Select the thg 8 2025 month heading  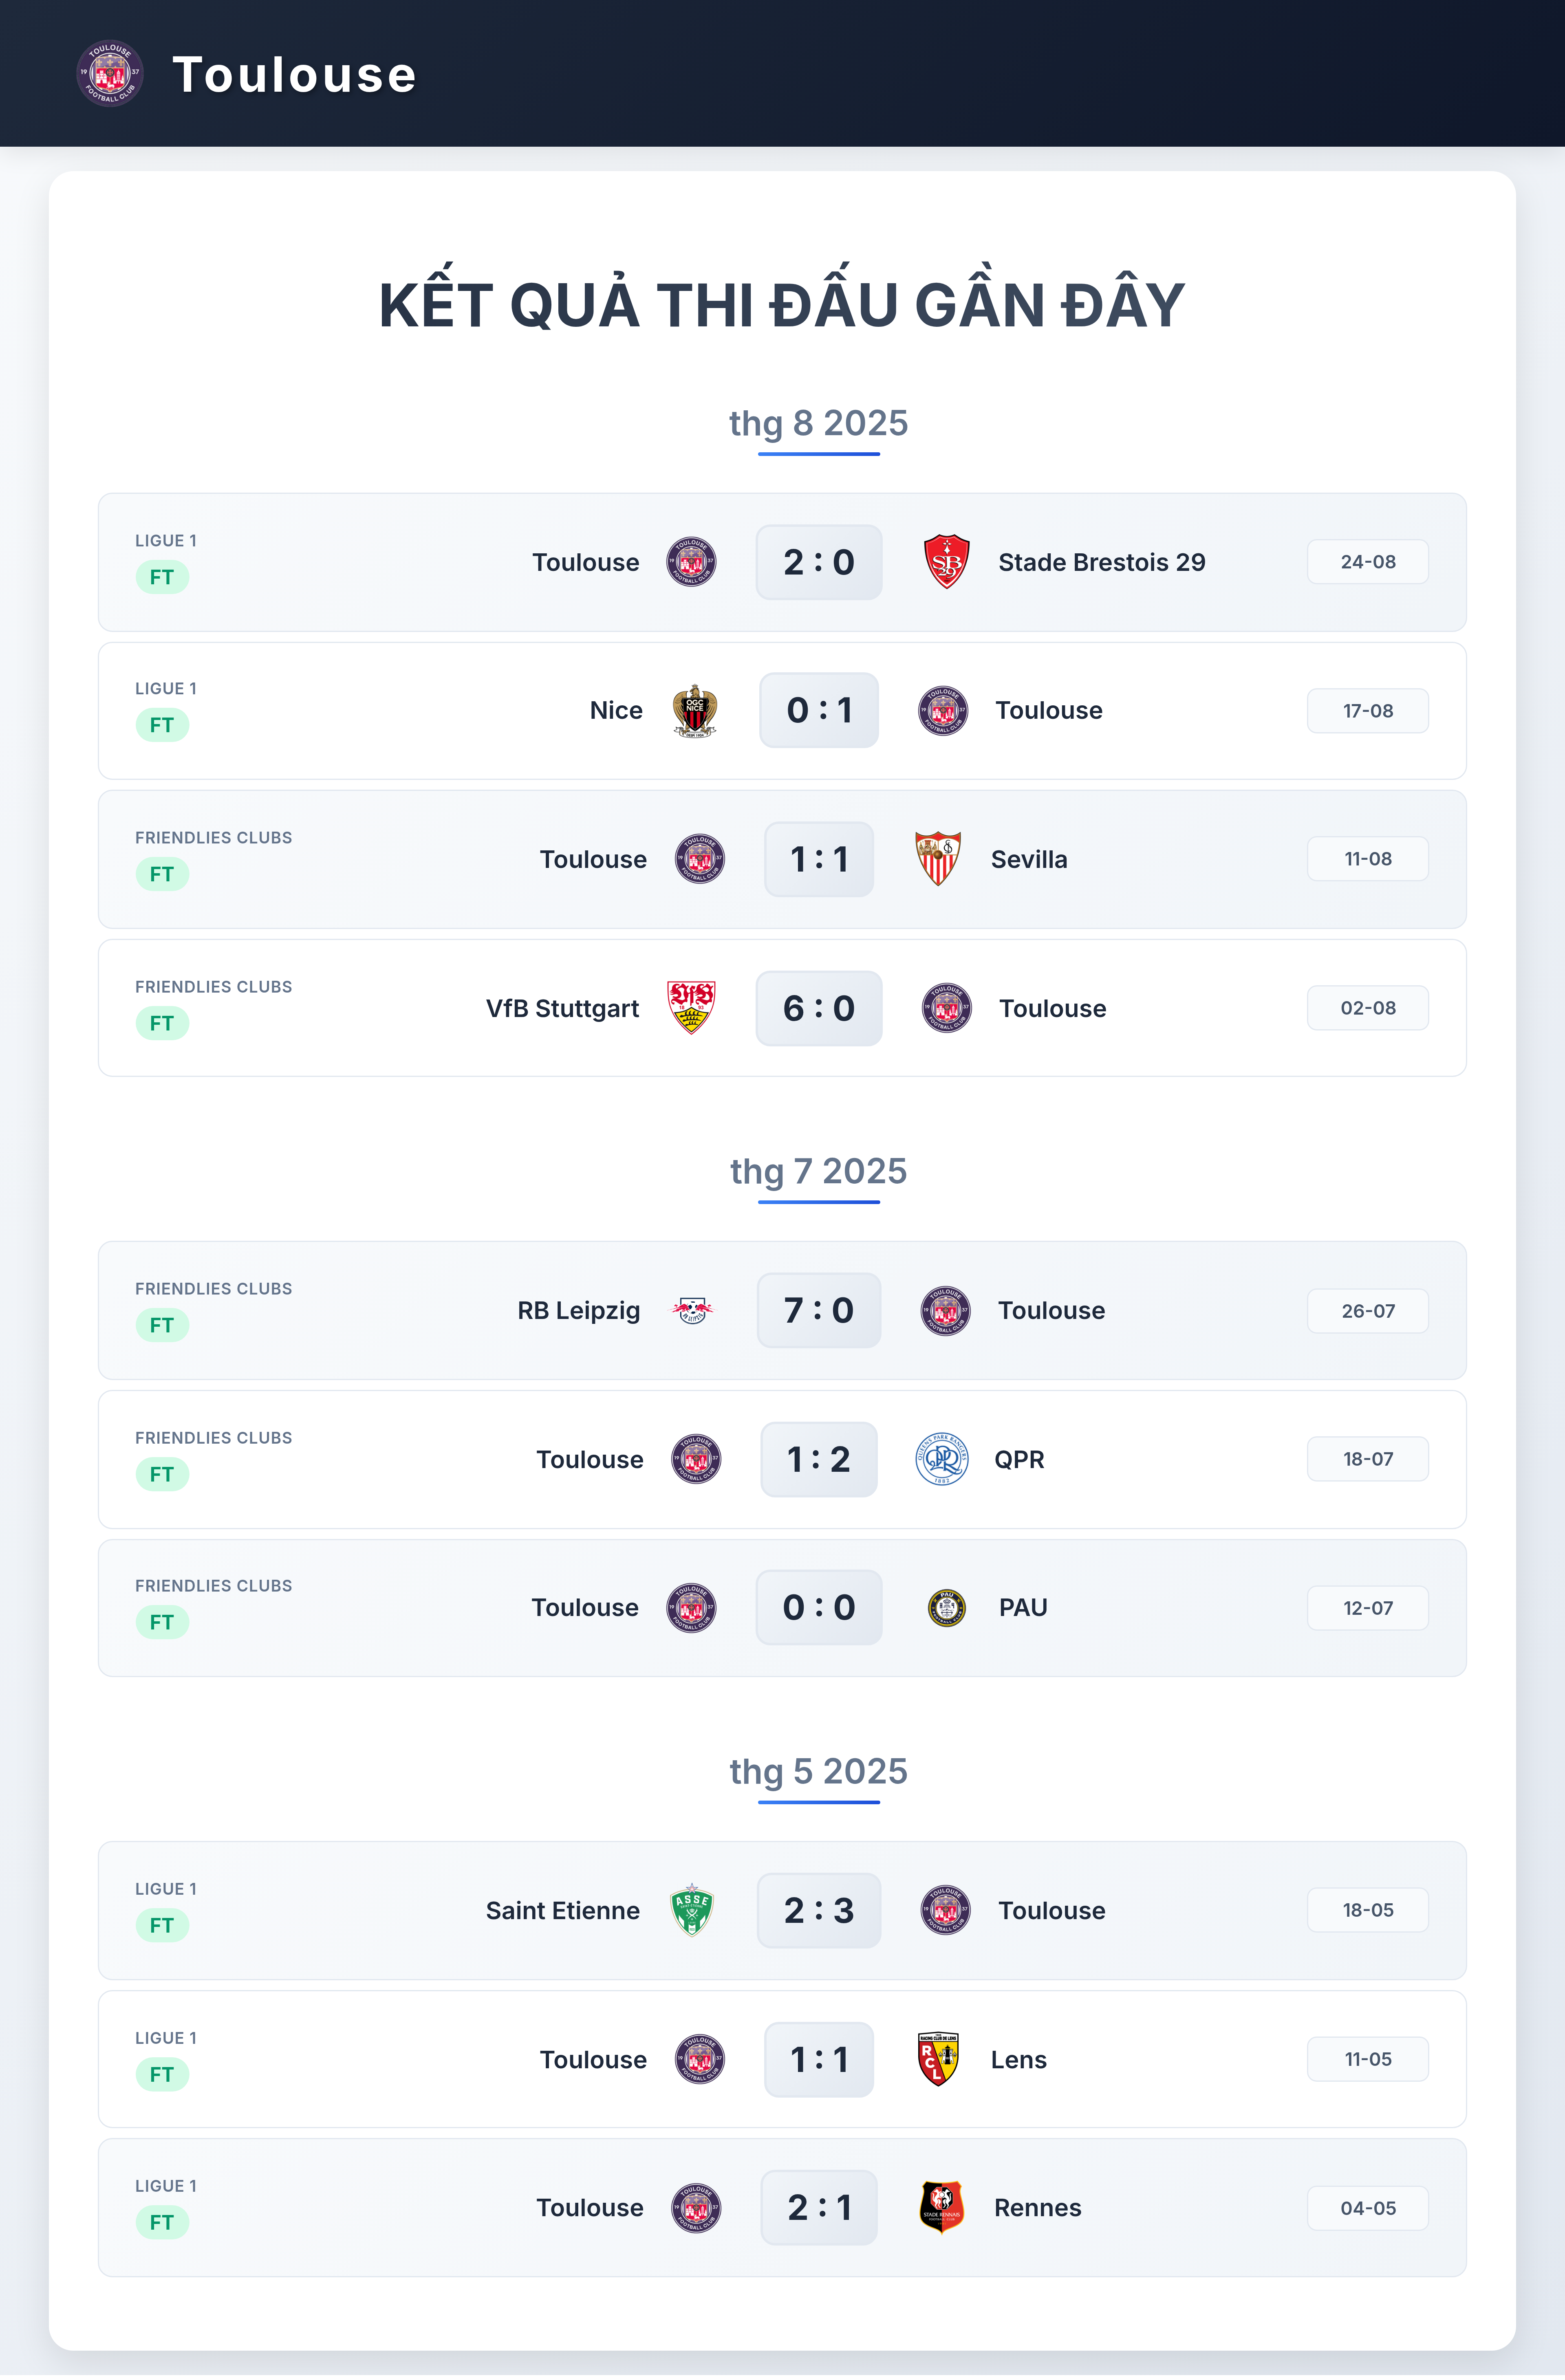[818, 423]
